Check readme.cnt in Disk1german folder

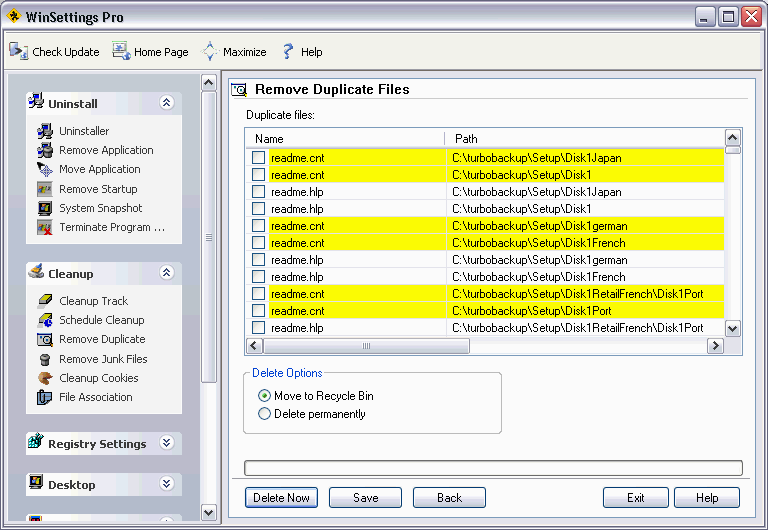tap(258, 226)
